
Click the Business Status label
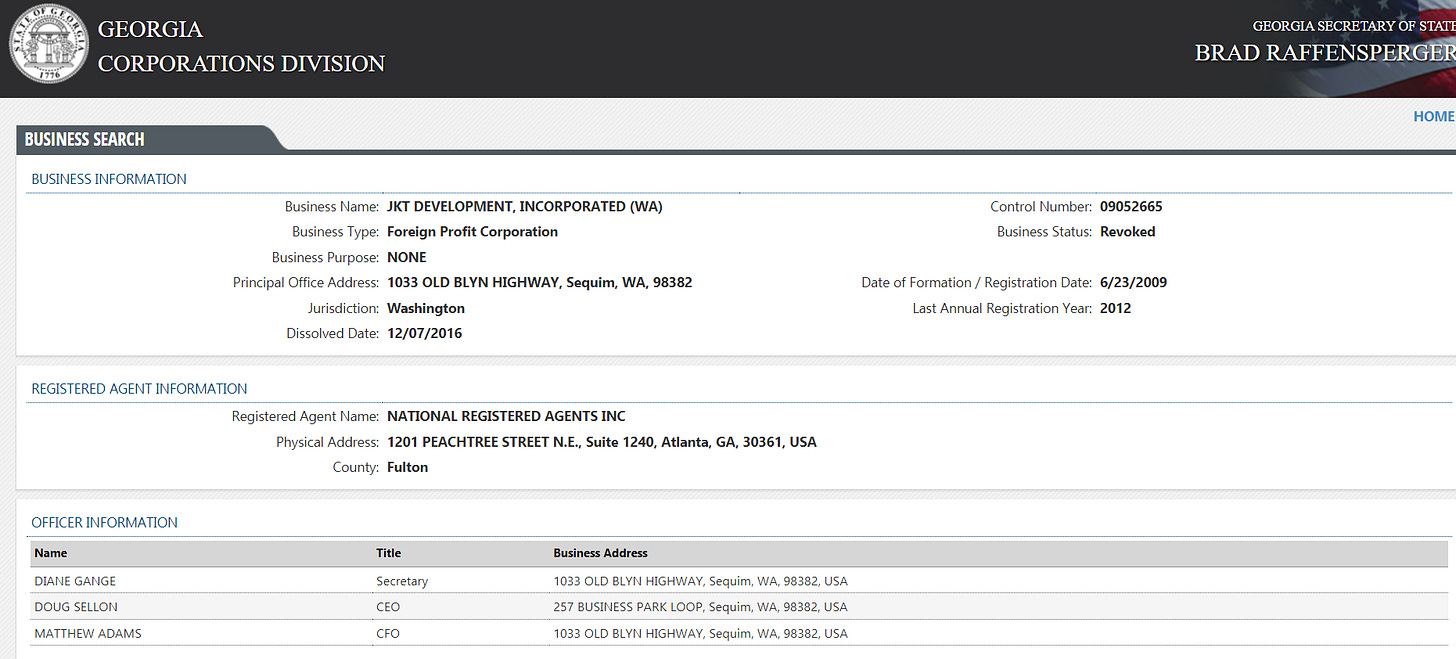pyautogui.click(x=1045, y=232)
